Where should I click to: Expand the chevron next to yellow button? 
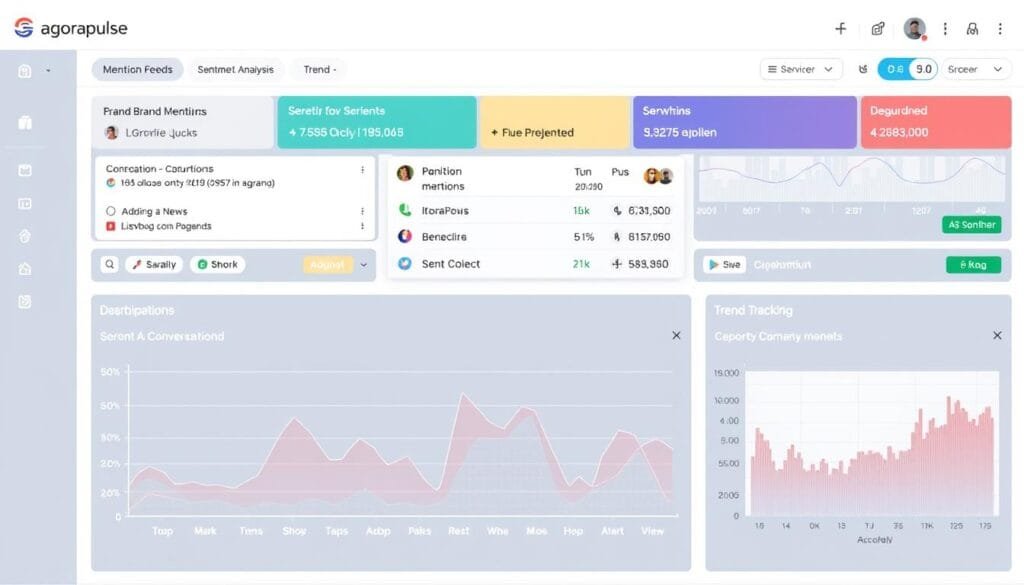click(x=363, y=265)
